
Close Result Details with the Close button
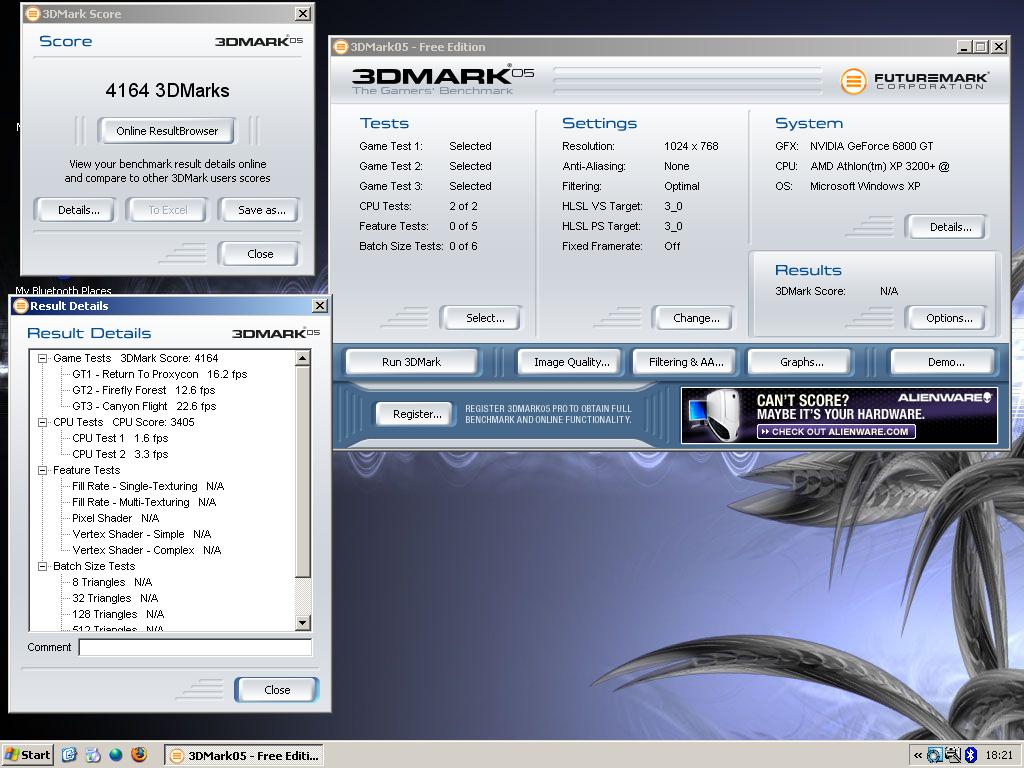click(x=277, y=690)
